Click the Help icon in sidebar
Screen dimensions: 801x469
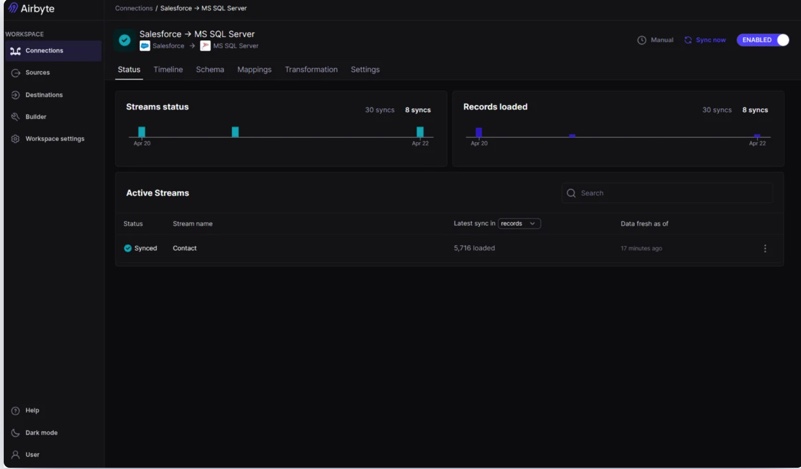tap(15, 411)
